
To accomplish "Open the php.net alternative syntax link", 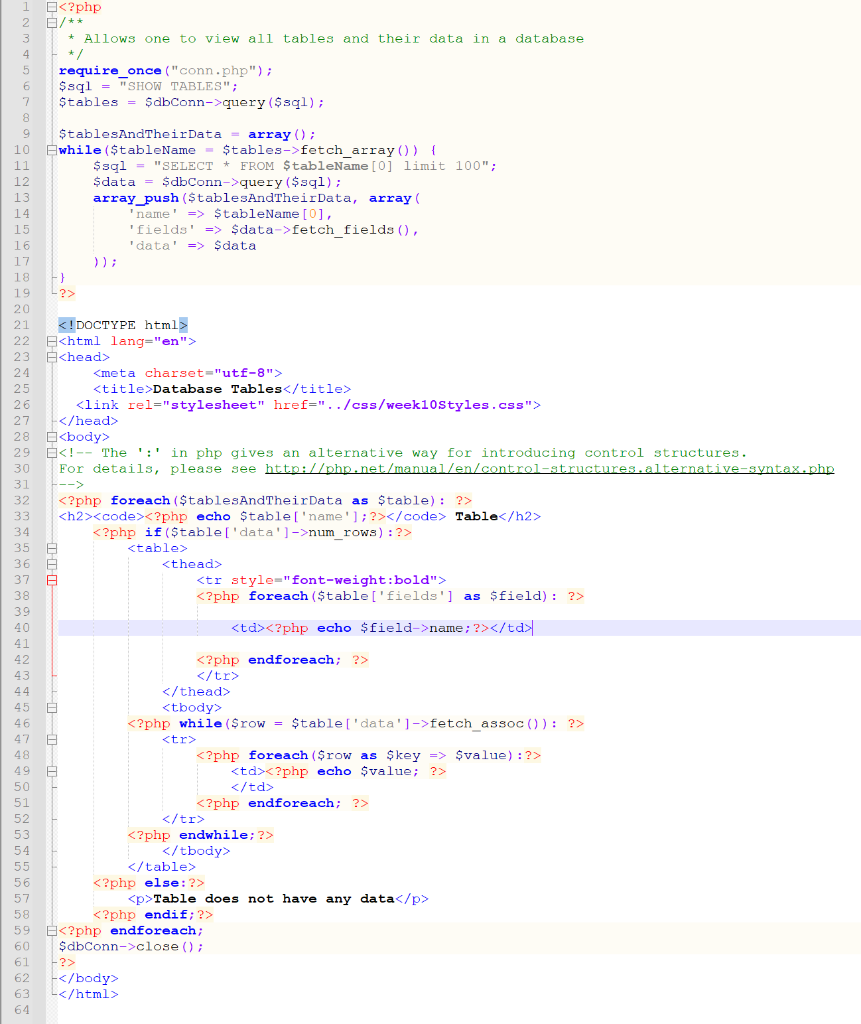I will (x=560, y=468).
